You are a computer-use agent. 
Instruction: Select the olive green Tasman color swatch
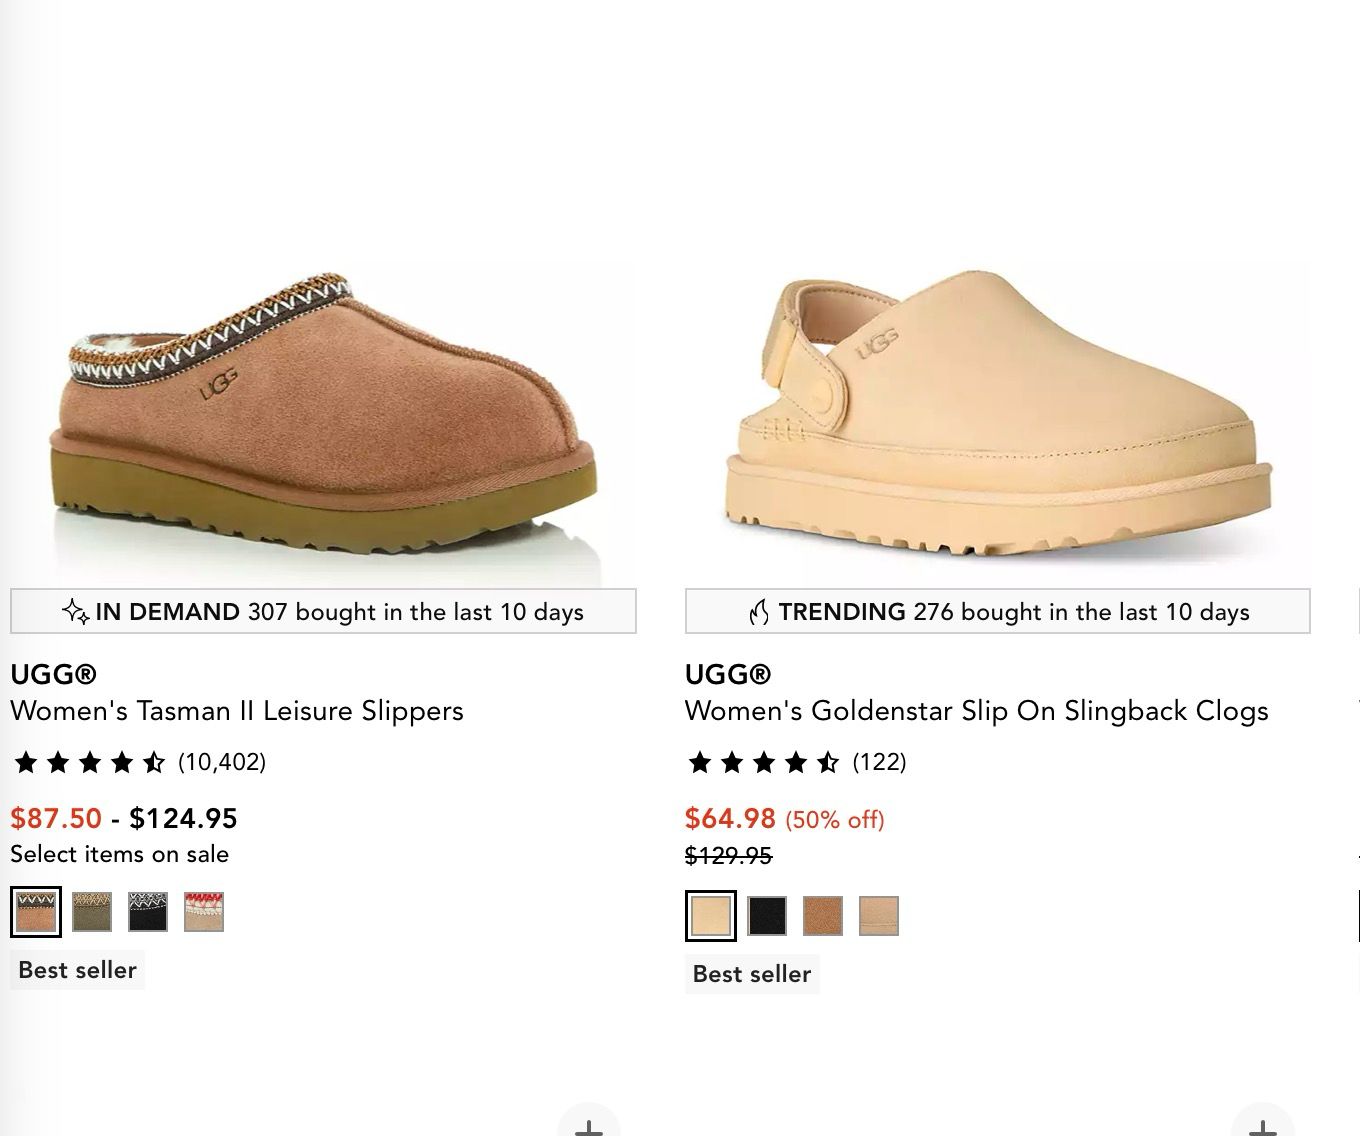[92, 912]
